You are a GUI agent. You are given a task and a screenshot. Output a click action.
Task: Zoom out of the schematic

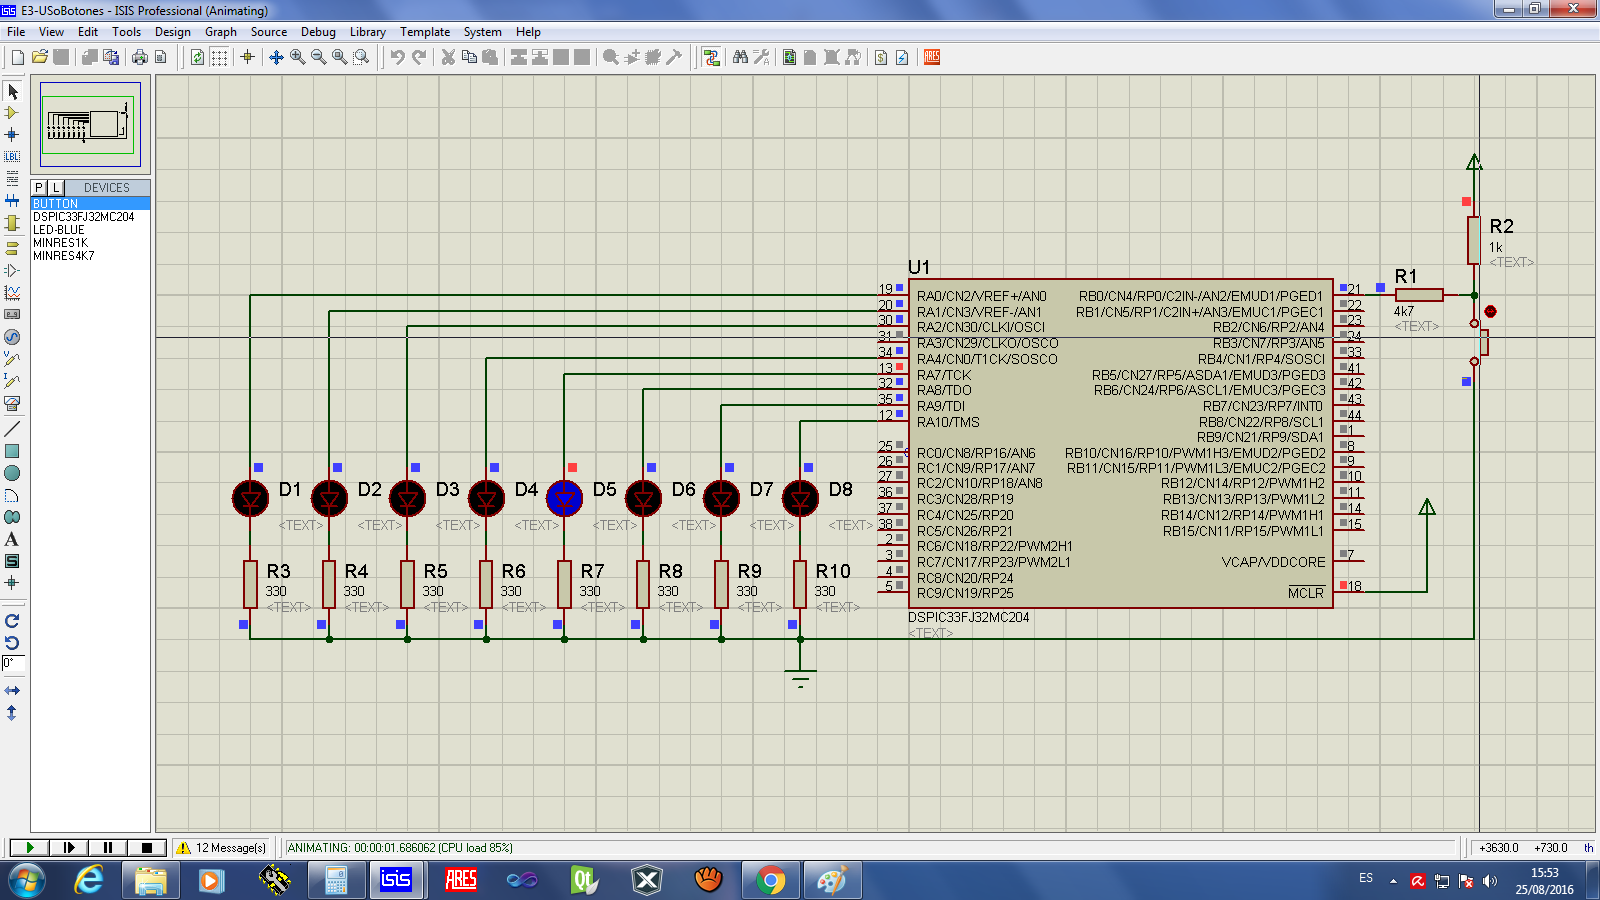318,57
